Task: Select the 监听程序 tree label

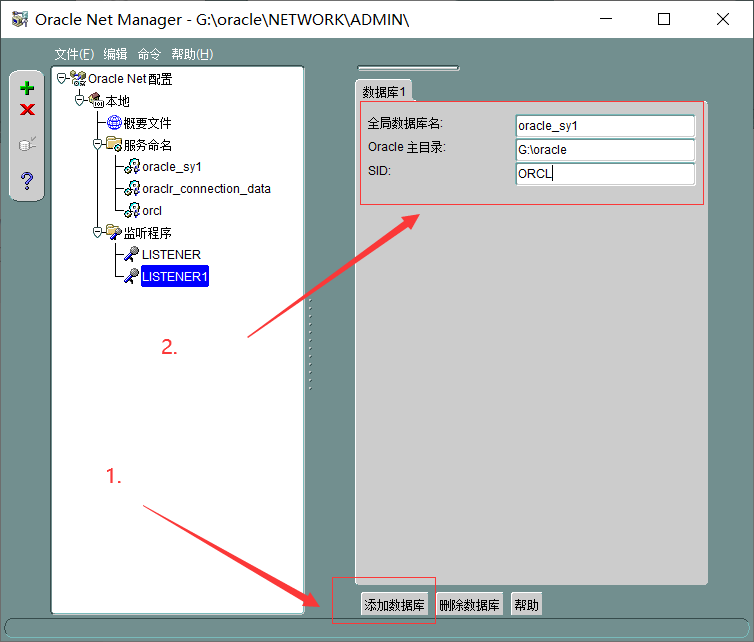Action: (x=147, y=233)
